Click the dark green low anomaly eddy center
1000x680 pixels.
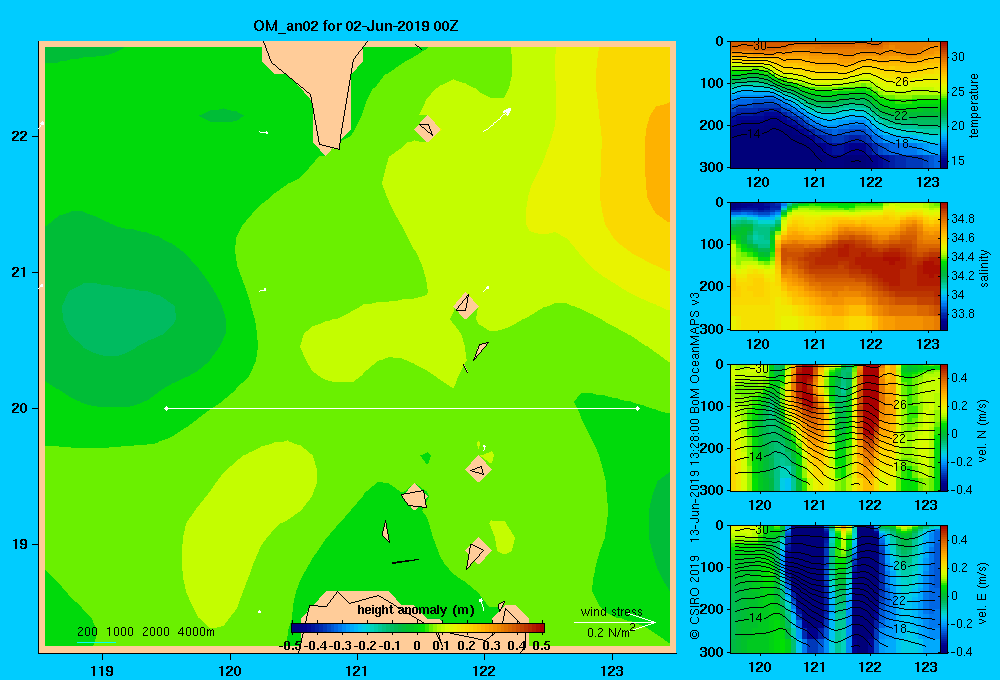click(119, 318)
